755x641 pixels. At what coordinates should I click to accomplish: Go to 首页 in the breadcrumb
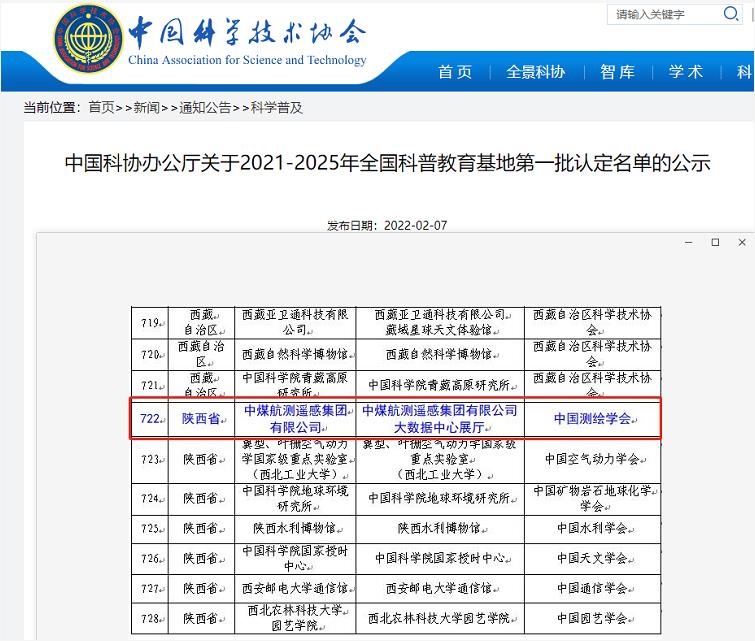click(x=102, y=107)
